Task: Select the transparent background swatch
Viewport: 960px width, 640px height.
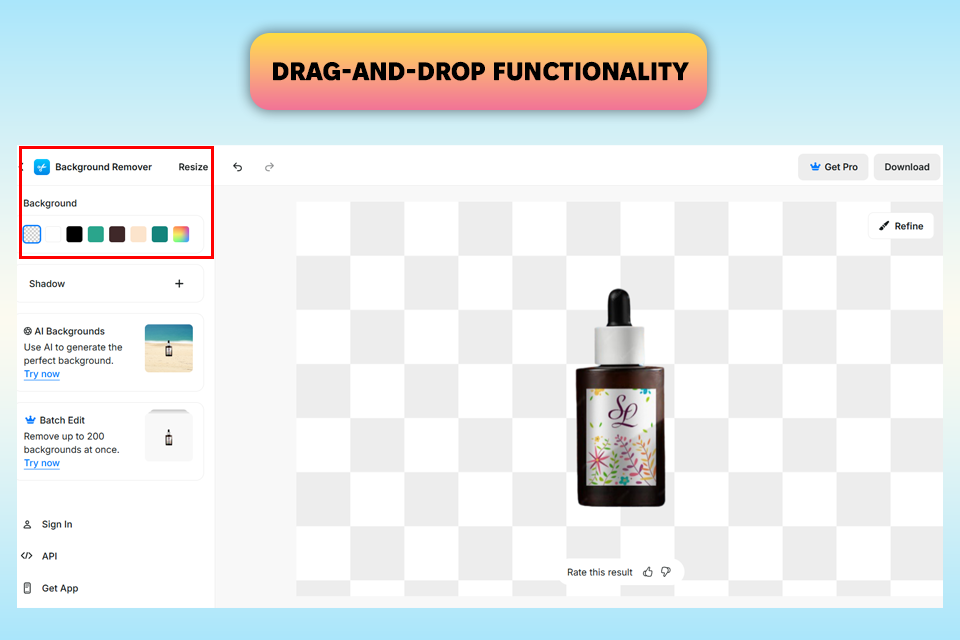Action: (x=32, y=234)
